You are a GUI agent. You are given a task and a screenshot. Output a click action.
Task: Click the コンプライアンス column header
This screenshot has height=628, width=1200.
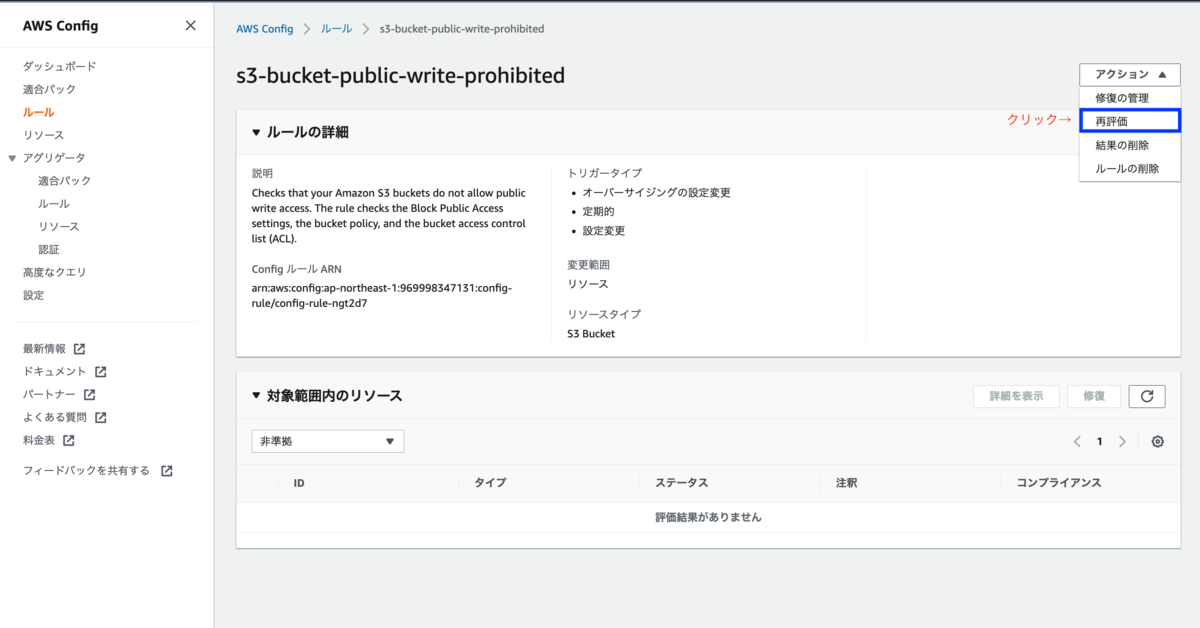(x=1059, y=483)
